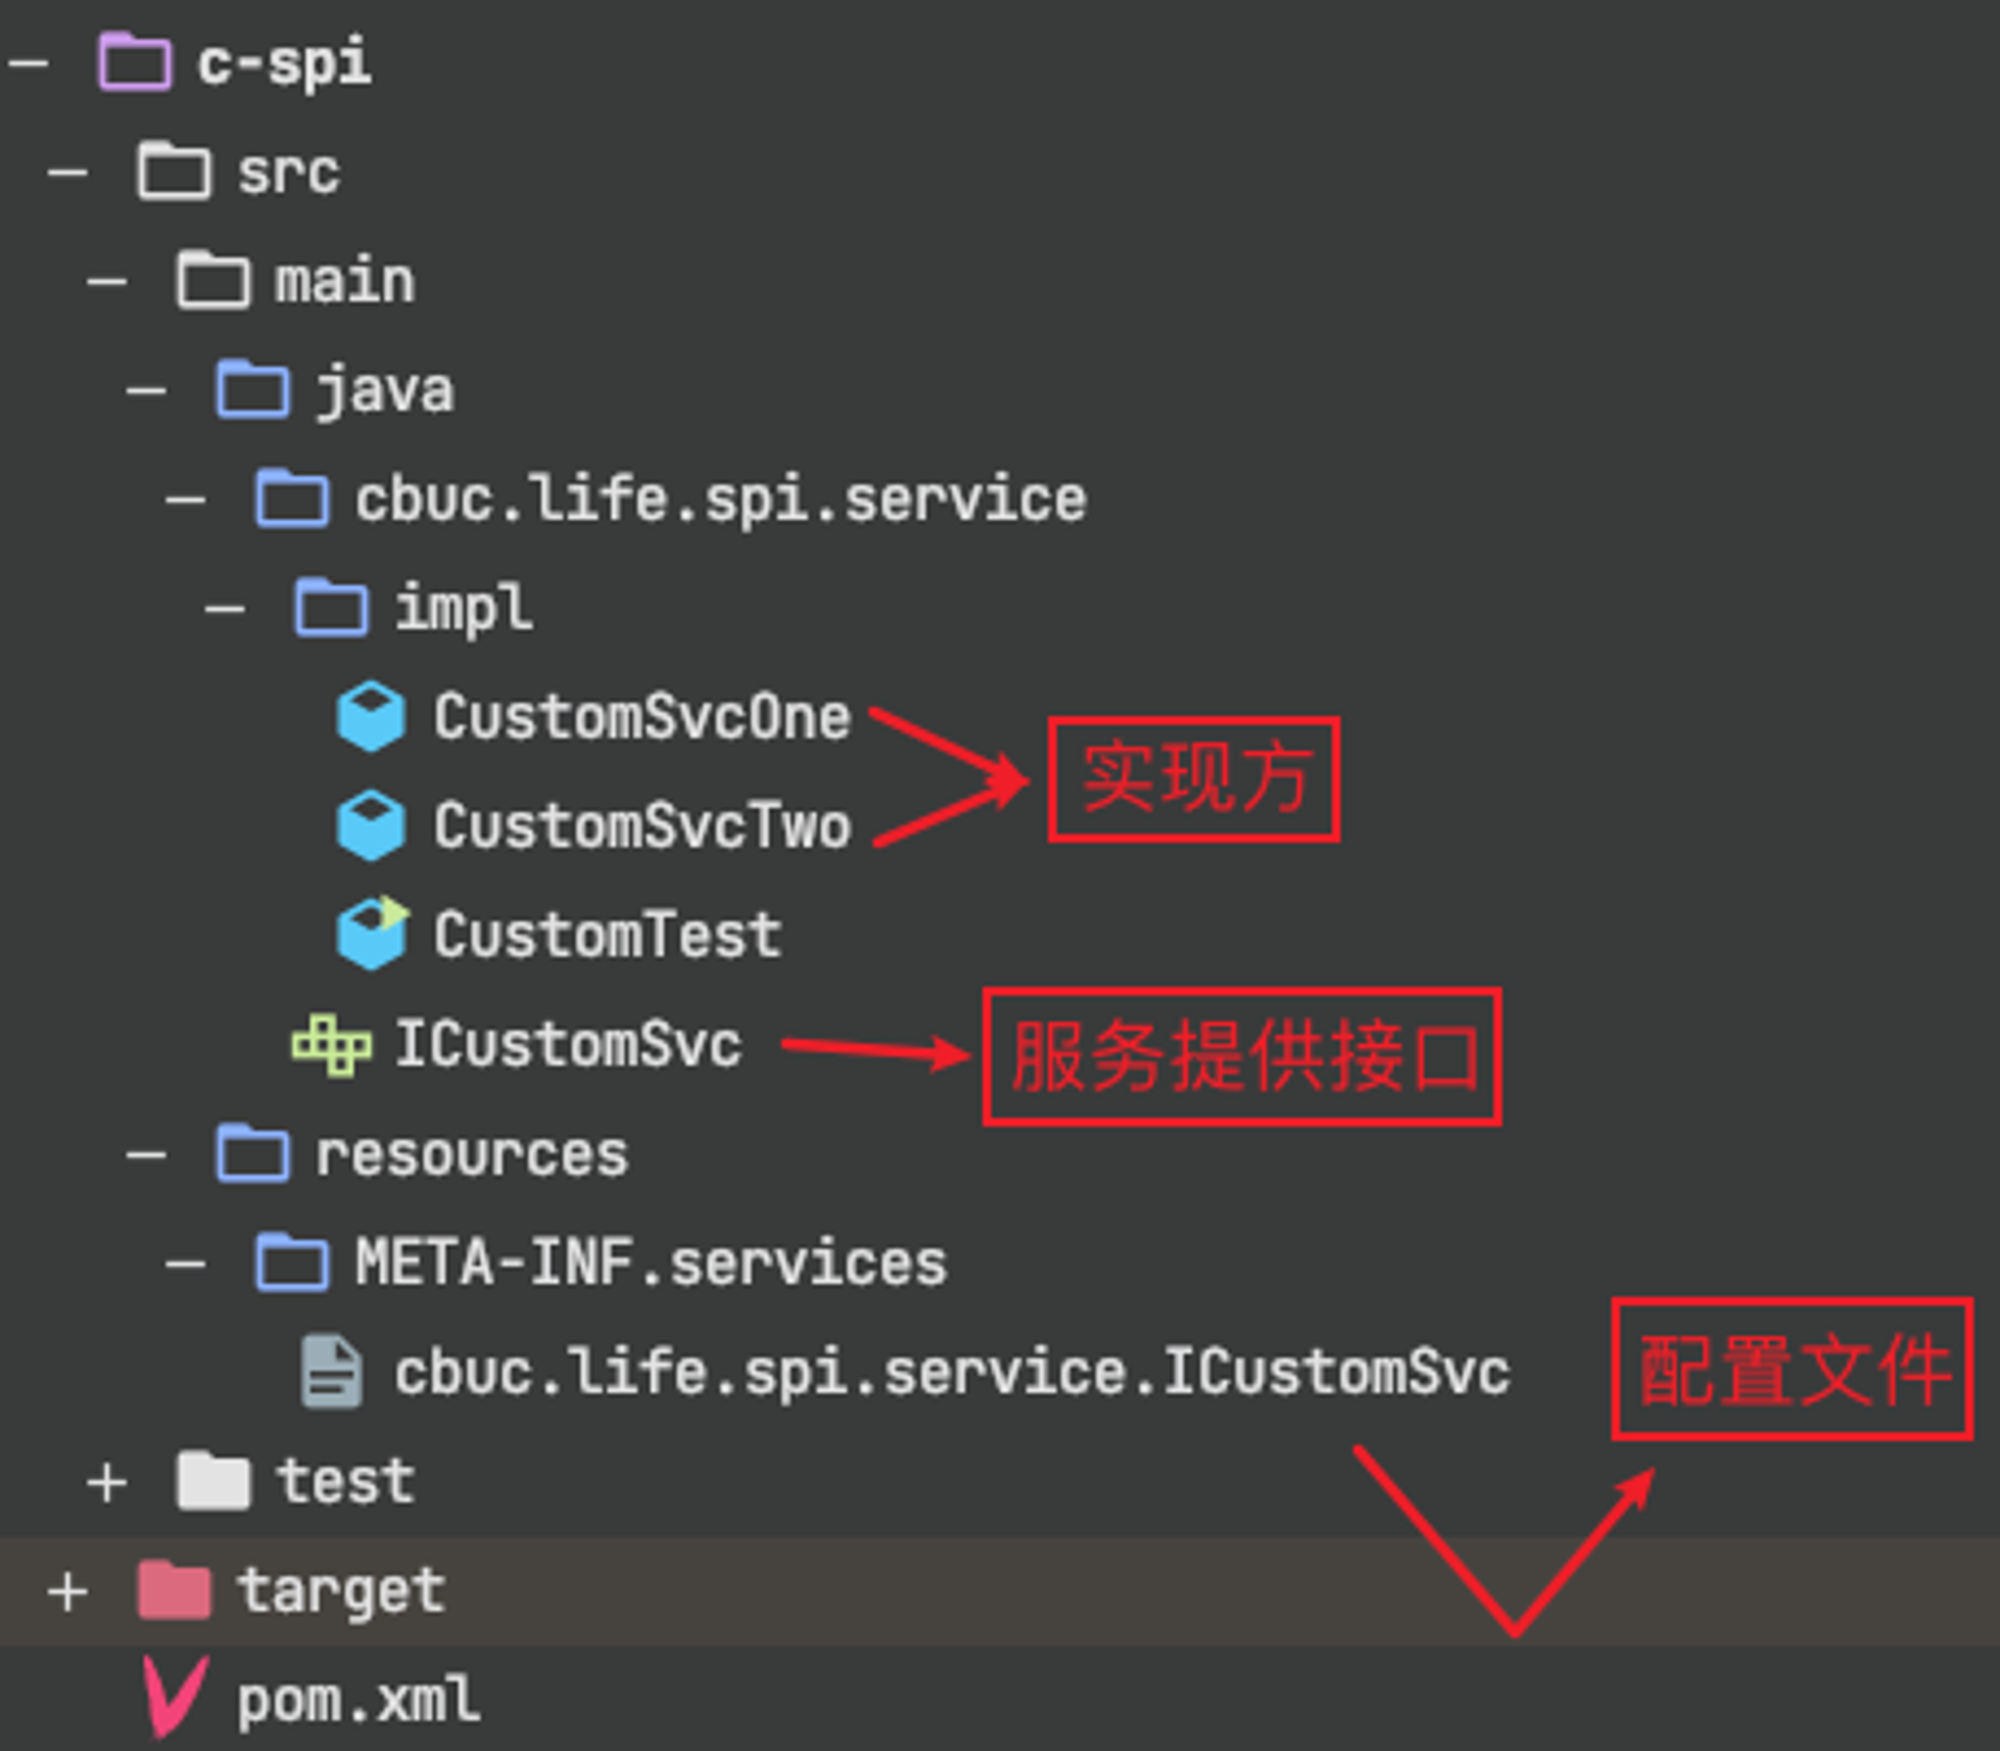Click the ICustomSvc interface icon

331,1045
